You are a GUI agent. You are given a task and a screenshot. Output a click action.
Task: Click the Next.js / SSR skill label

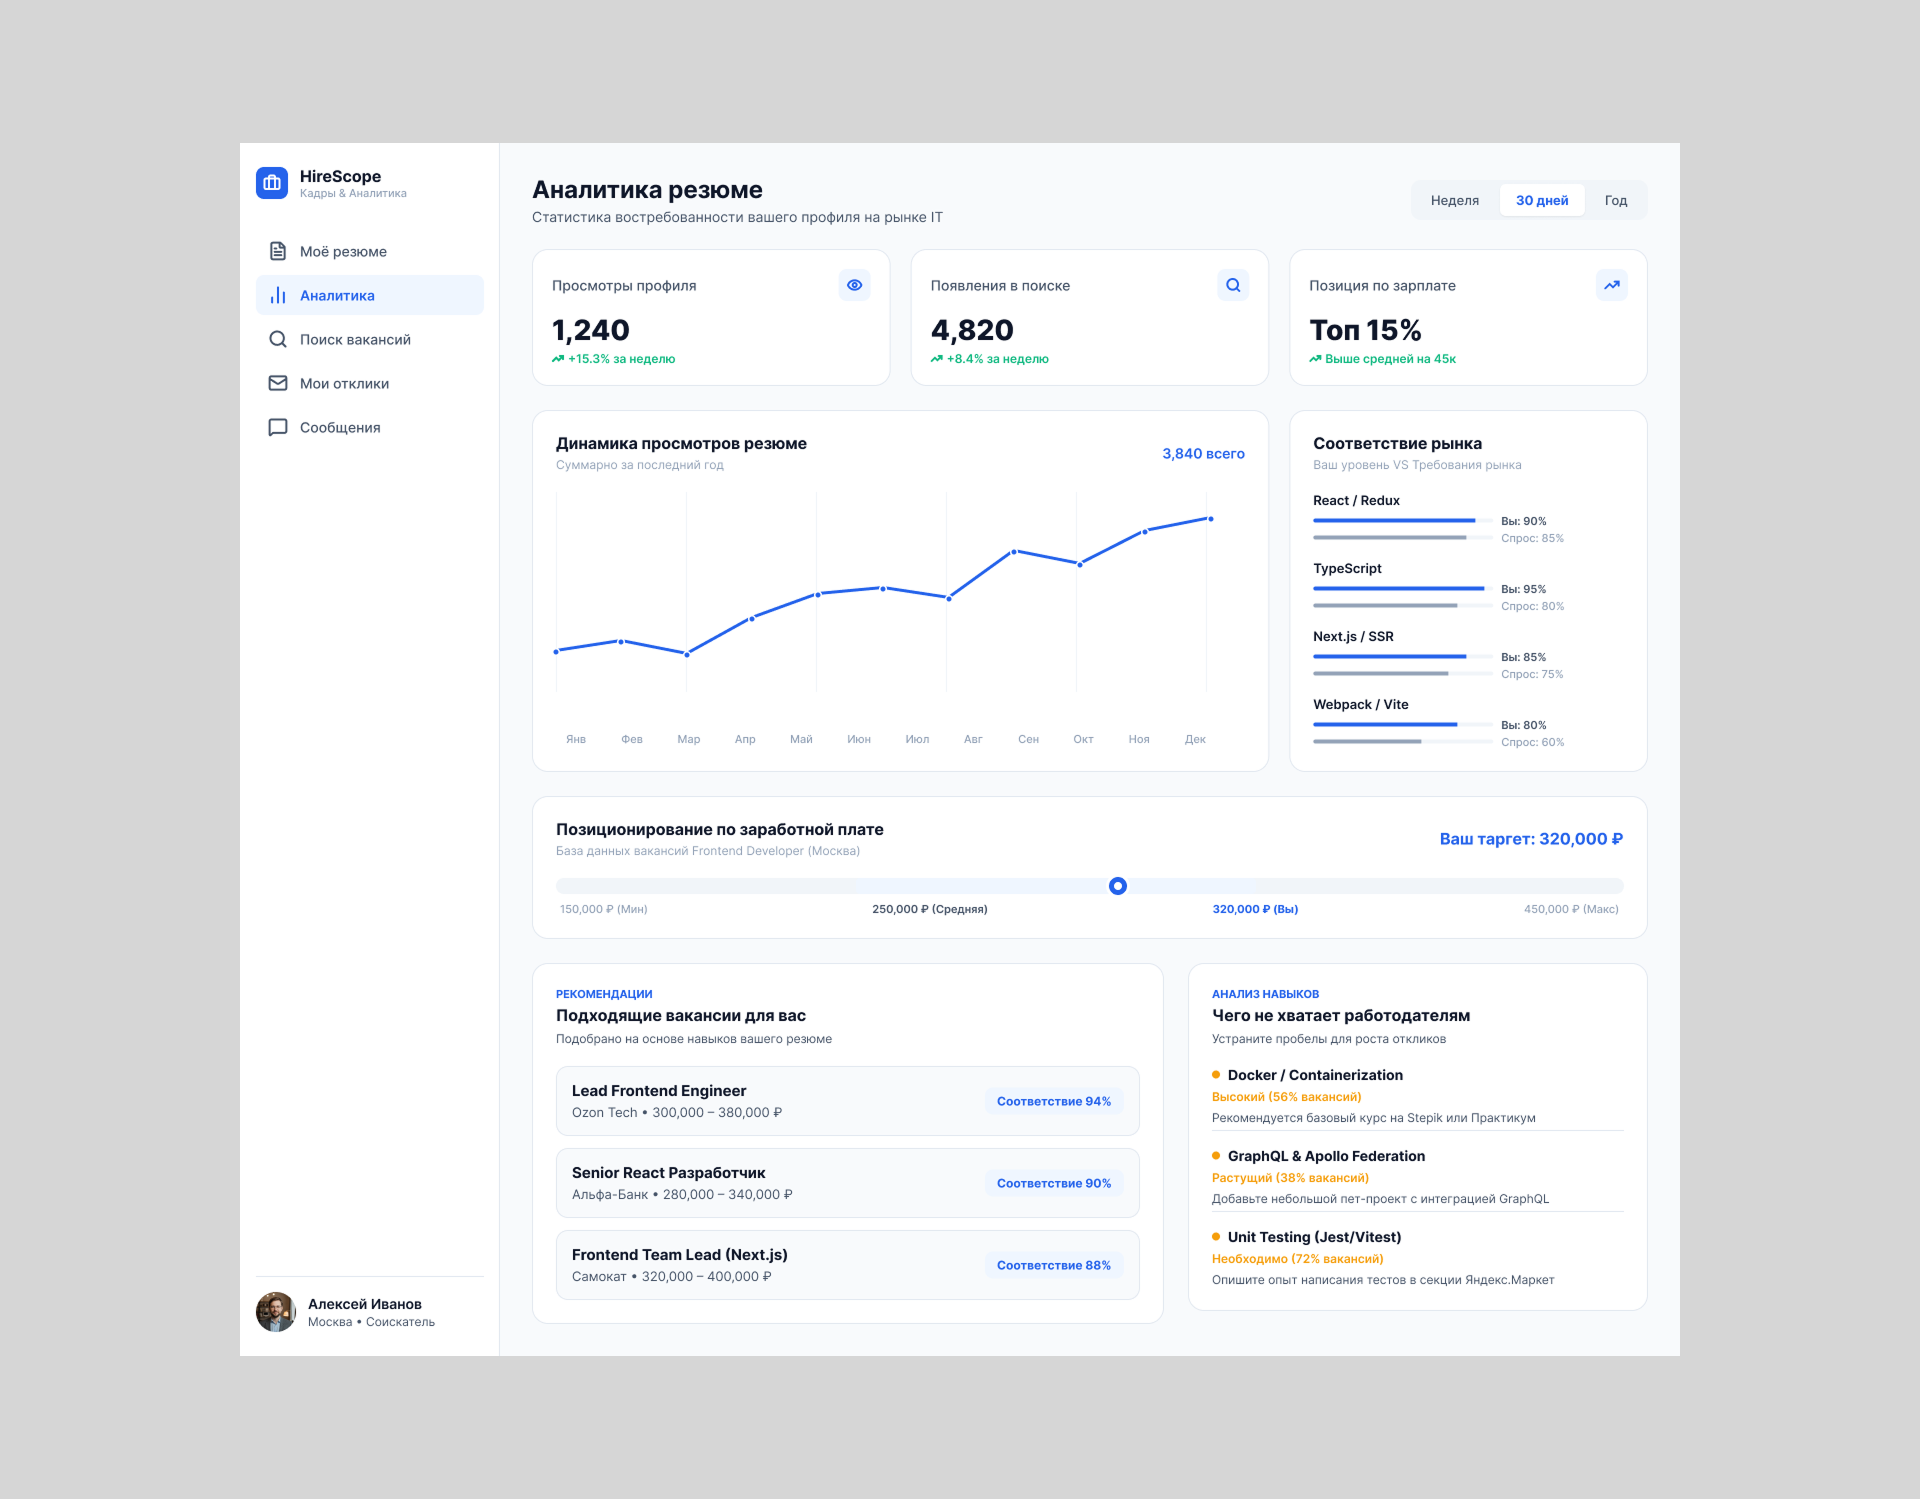(x=1353, y=636)
